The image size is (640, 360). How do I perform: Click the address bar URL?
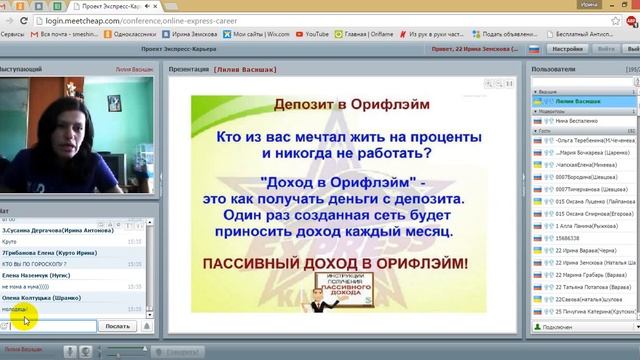(141, 21)
